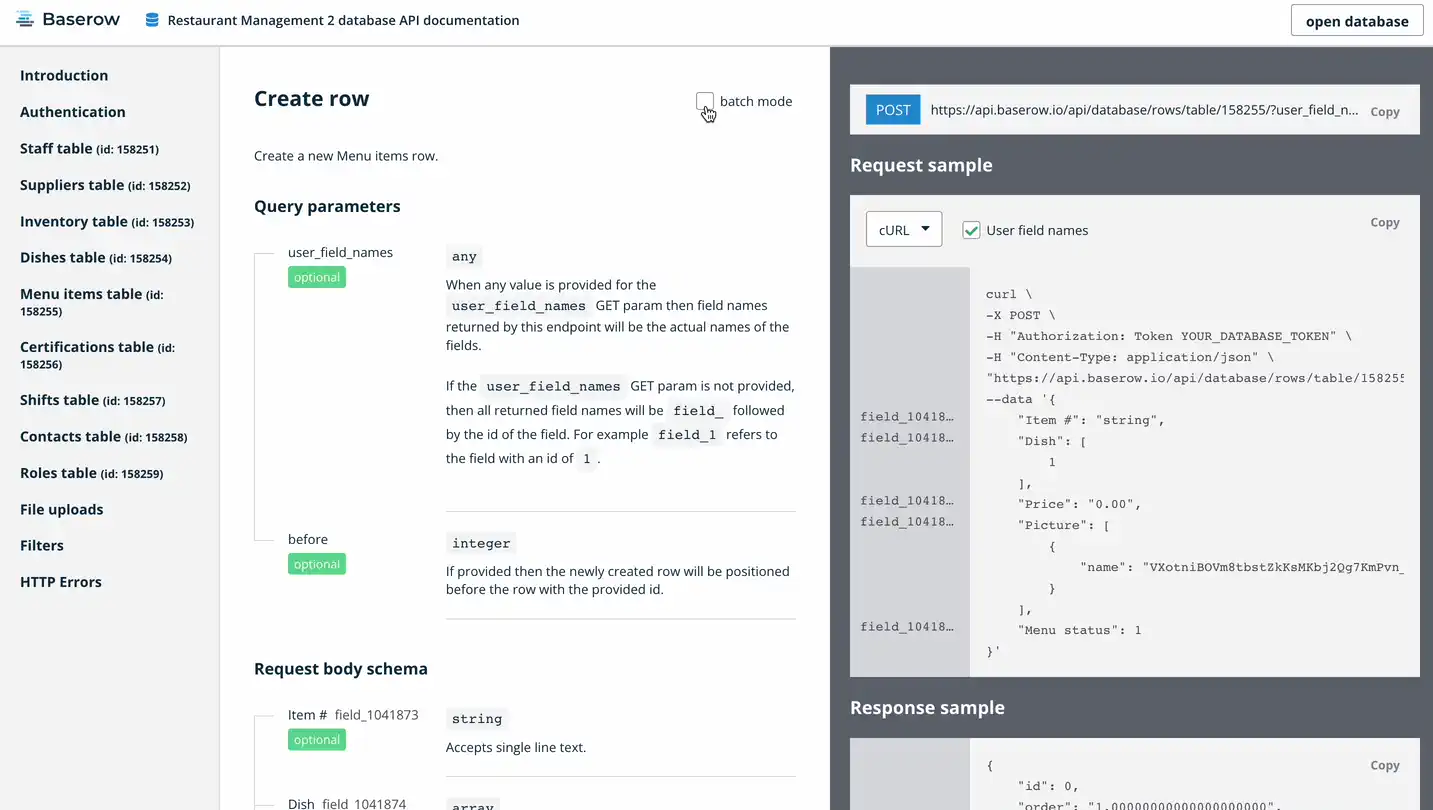This screenshot has width=1433, height=810.
Task: Open the cURL language dropdown
Action: point(903,229)
